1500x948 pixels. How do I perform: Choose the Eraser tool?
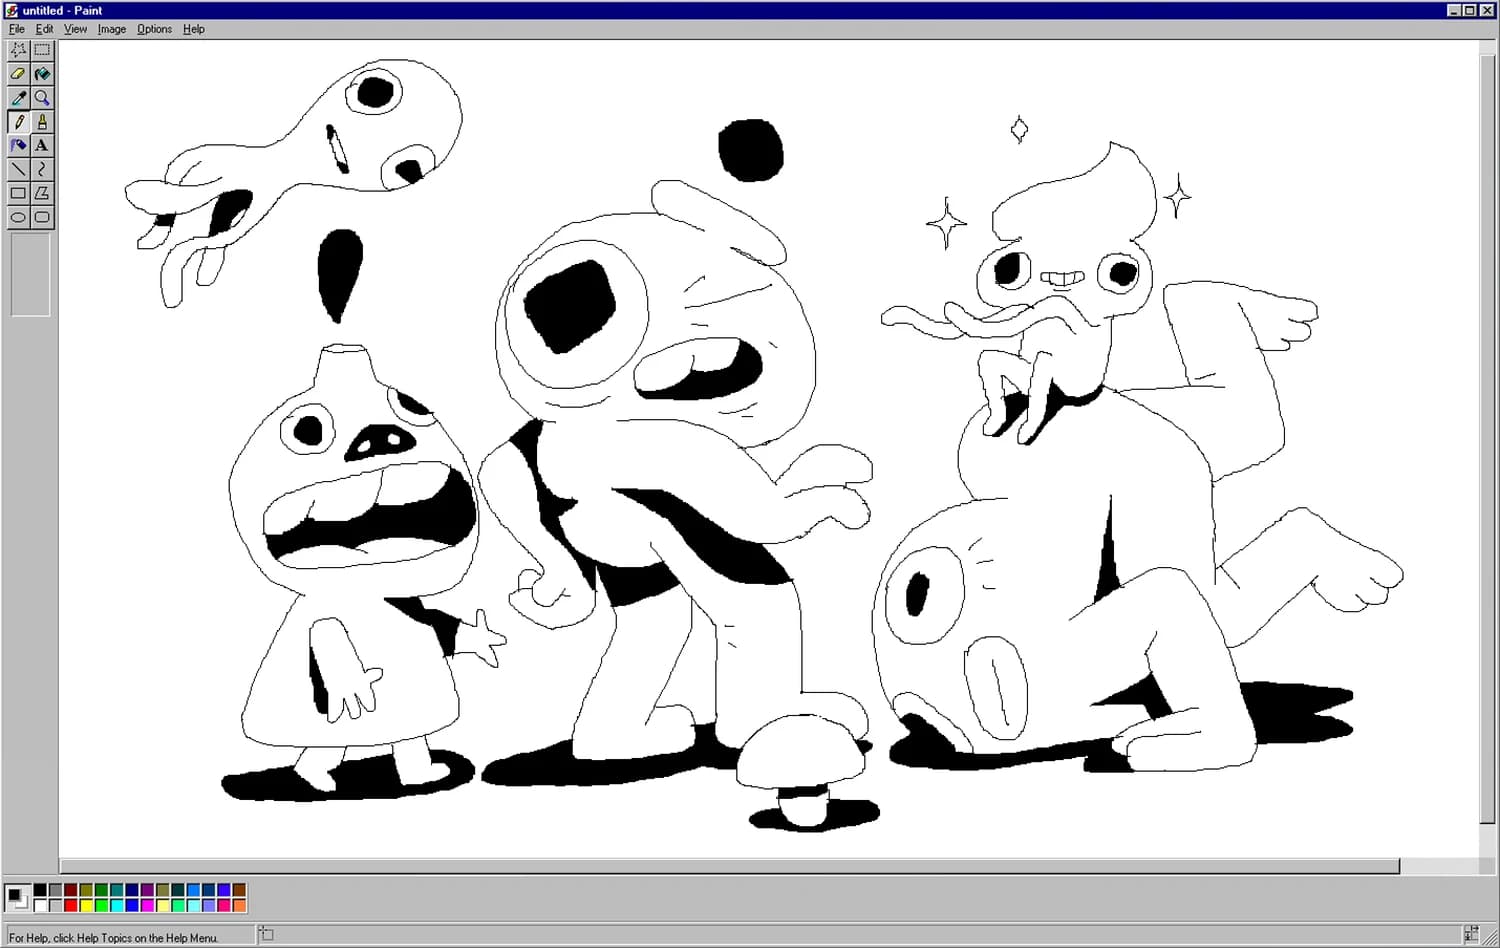[x=18, y=74]
